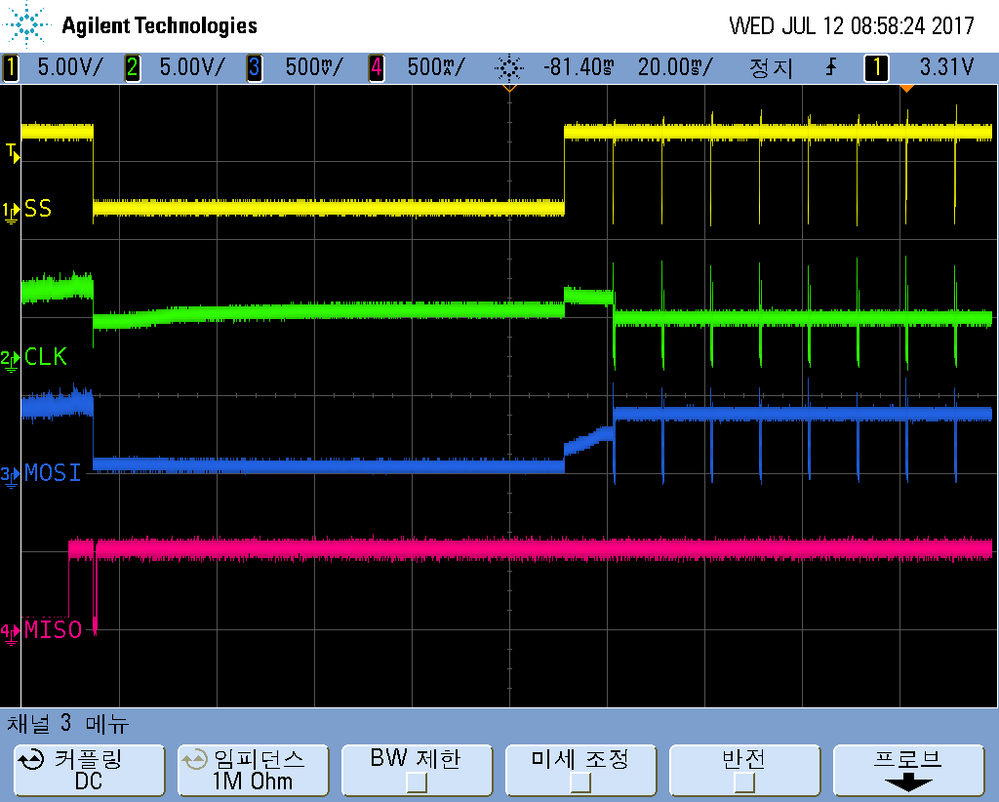Click the channel 2 scale 5.00V/

pos(192,67)
